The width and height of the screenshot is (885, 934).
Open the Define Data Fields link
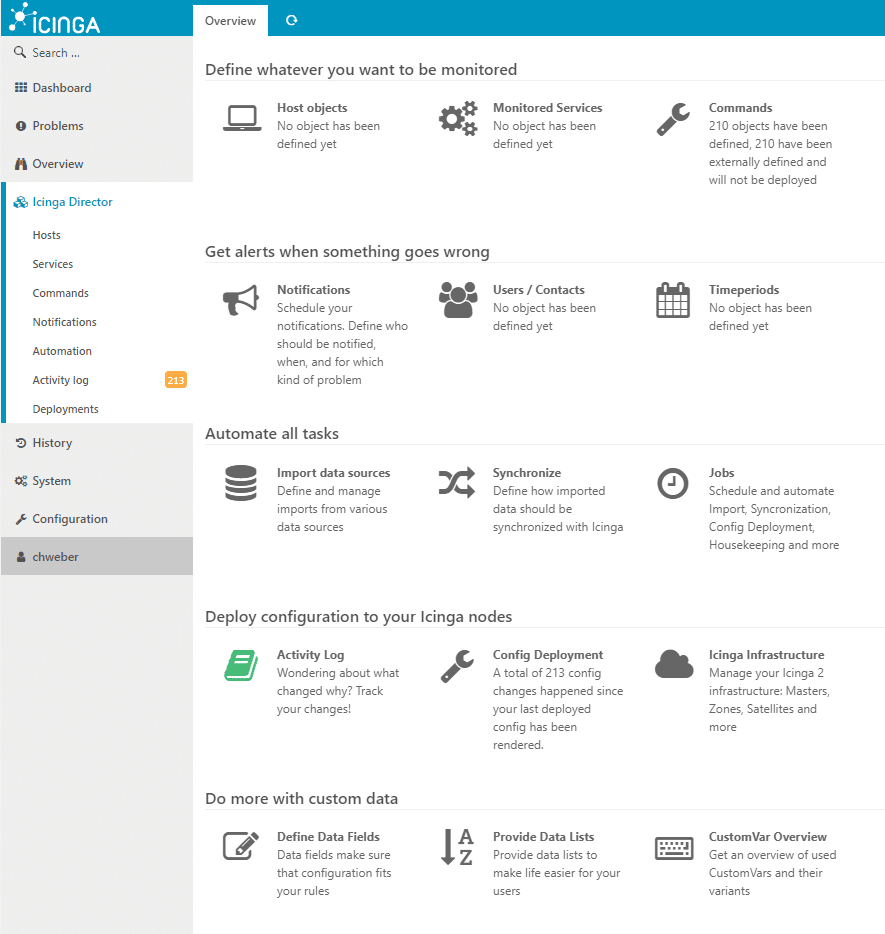click(328, 837)
